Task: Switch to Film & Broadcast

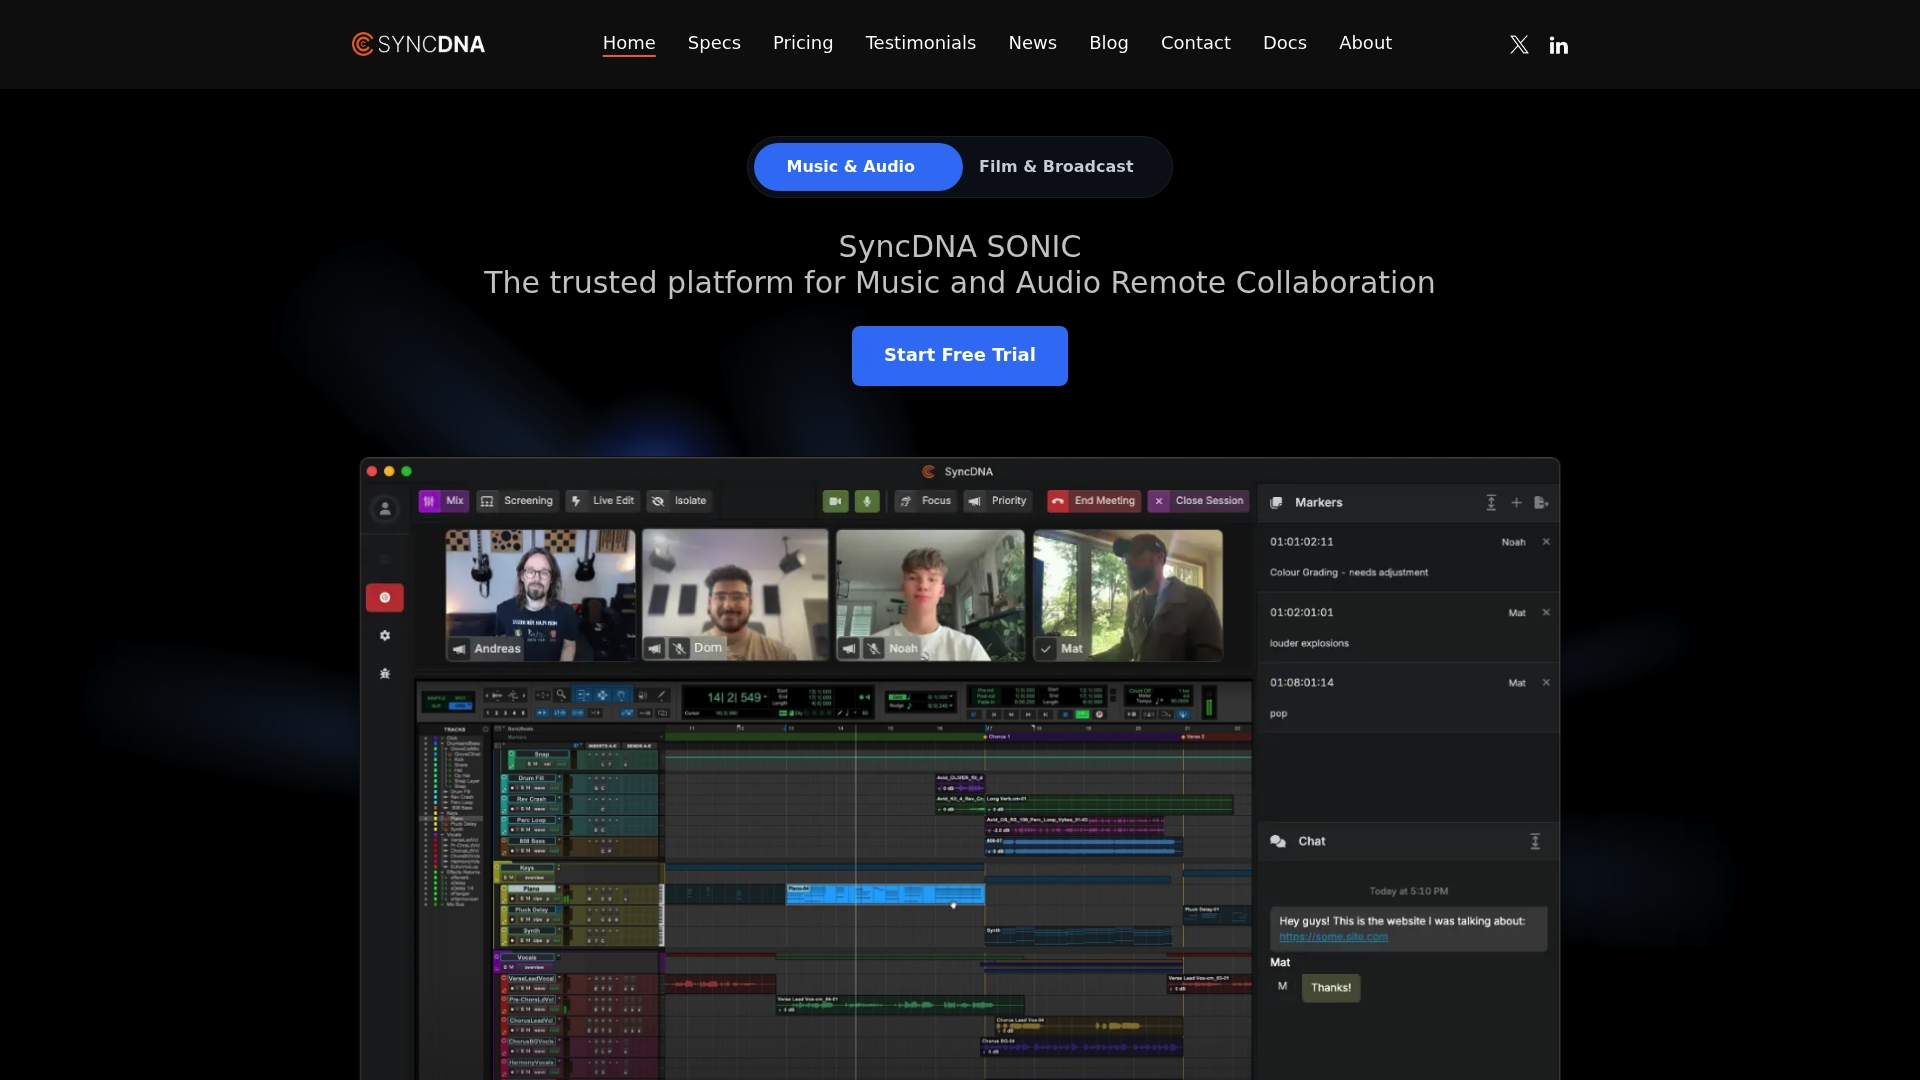Action: pyautogui.click(x=1056, y=167)
